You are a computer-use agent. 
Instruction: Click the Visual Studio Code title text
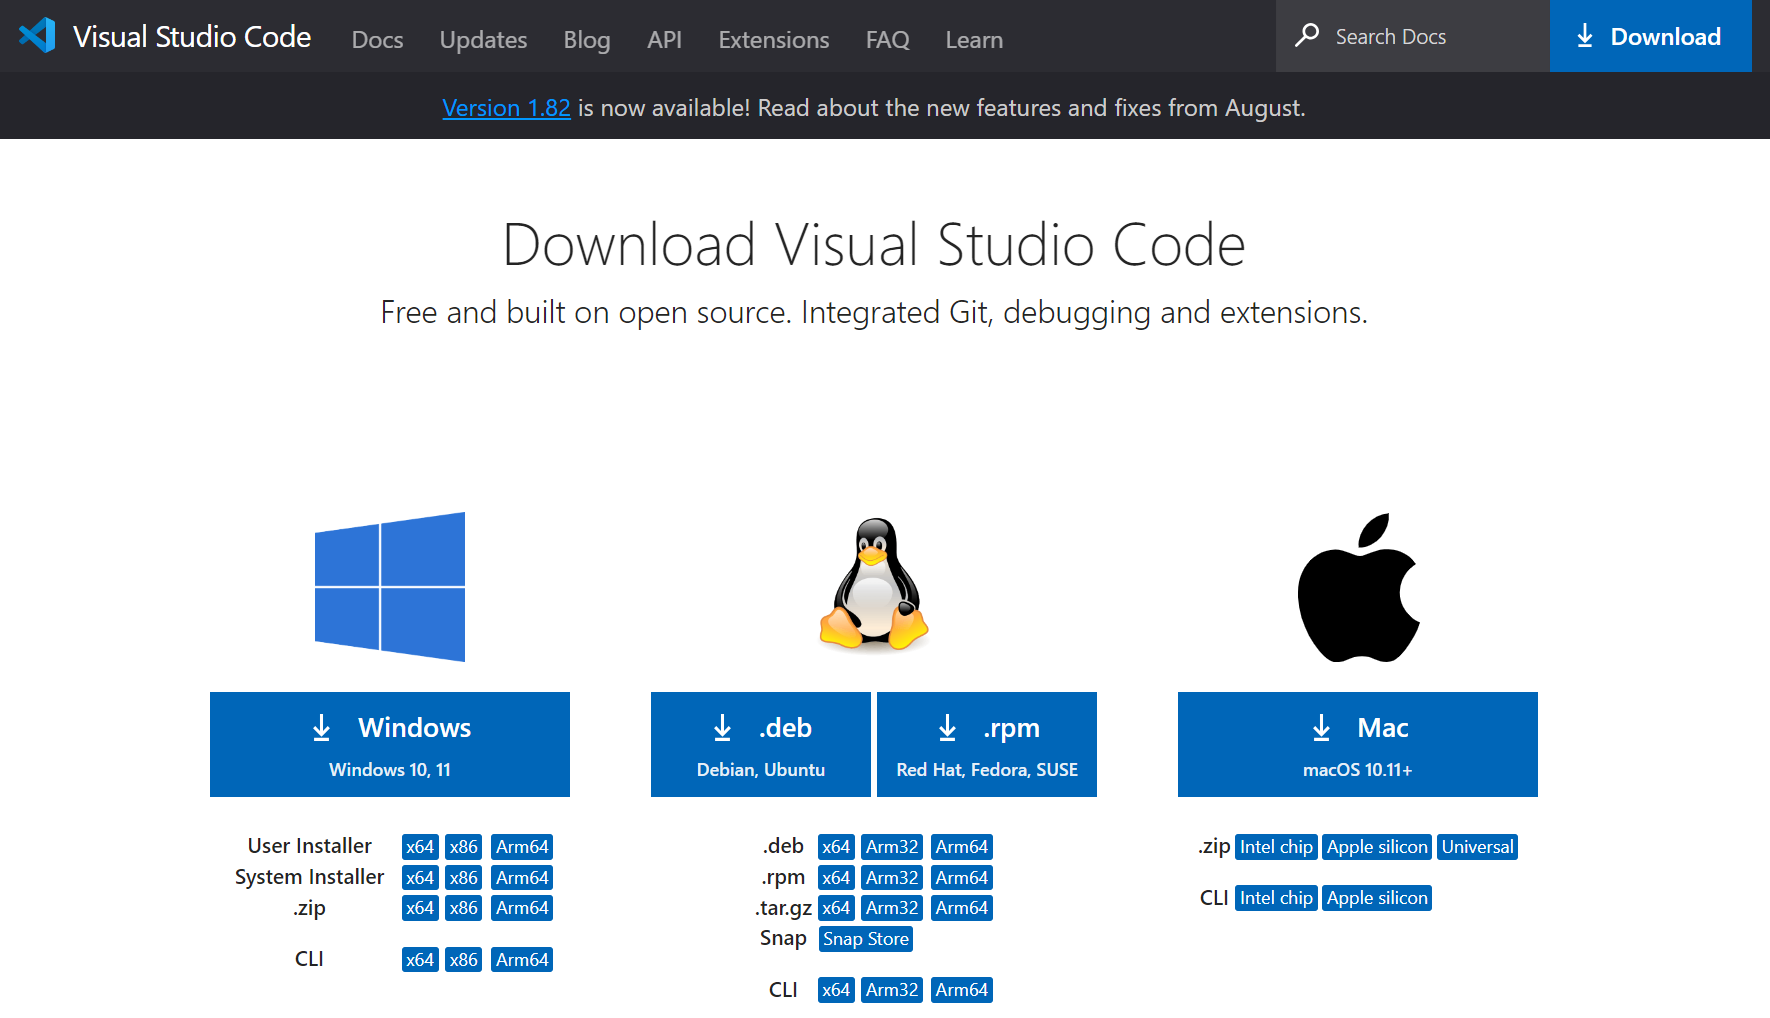pos(192,37)
